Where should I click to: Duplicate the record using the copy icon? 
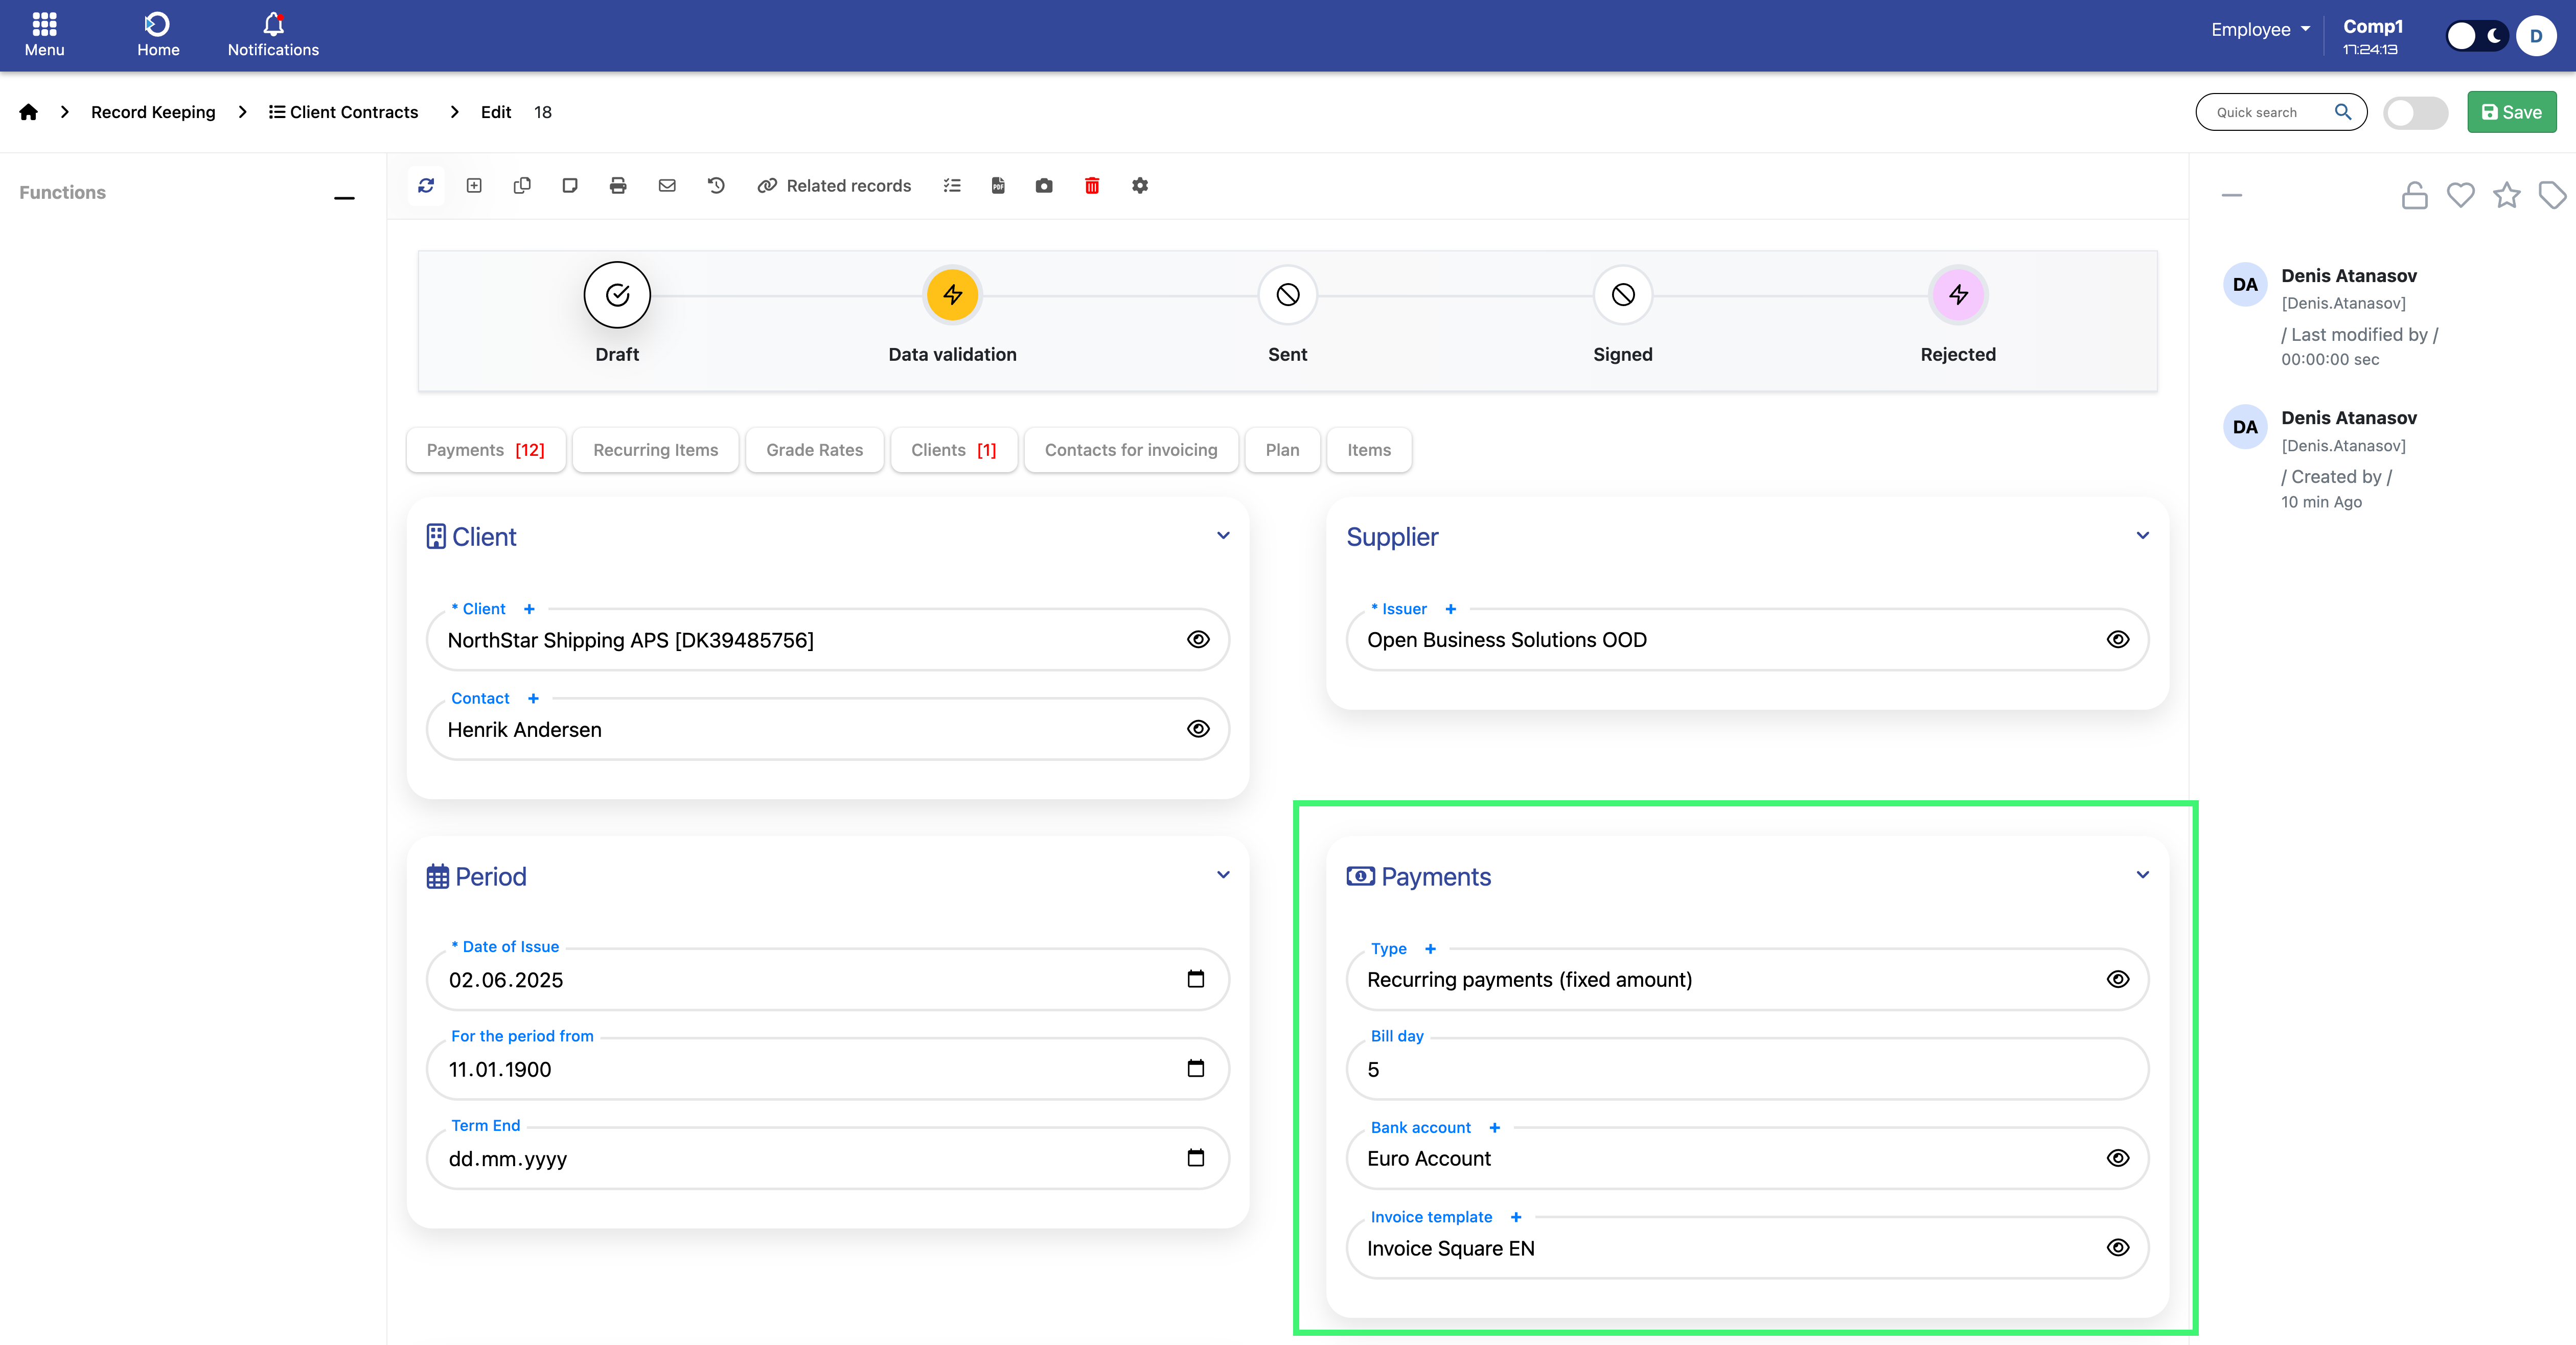pyautogui.click(x=522, y=185)
